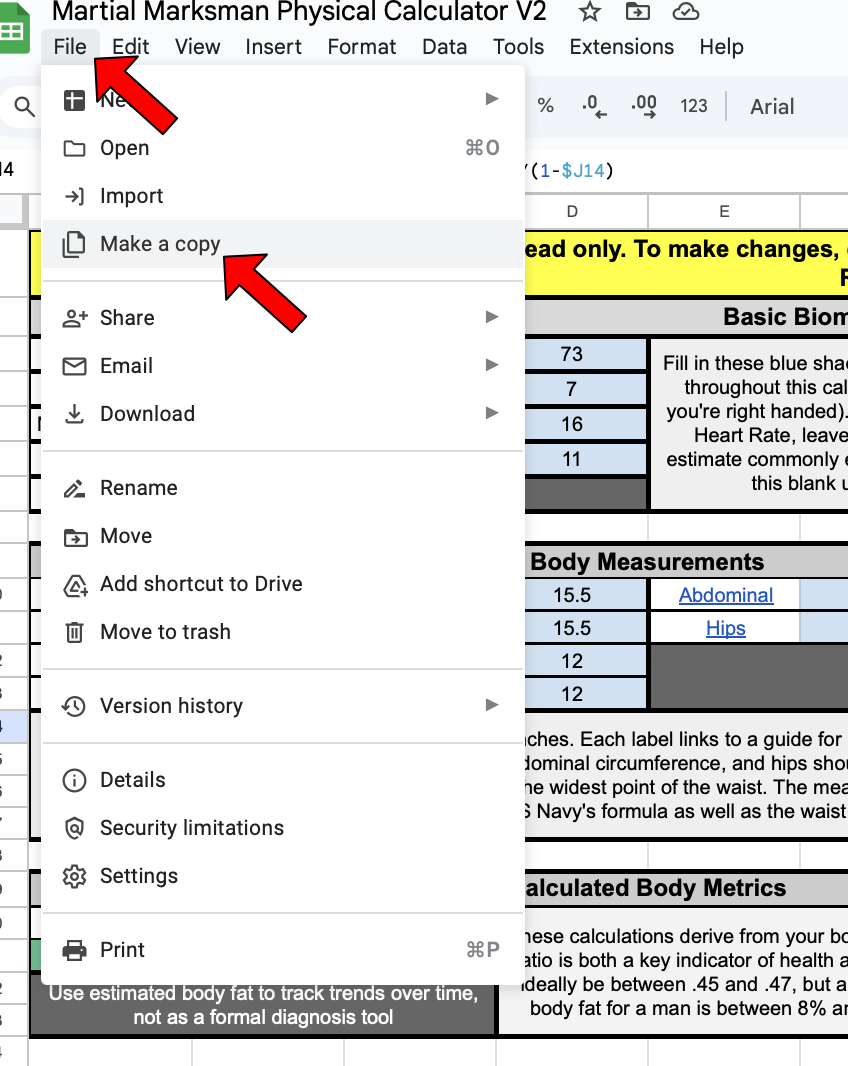This screenshot has height=1066, width=848.
Task: Star this spreadsheet as a favorite
Action: [x=589, y=13]
